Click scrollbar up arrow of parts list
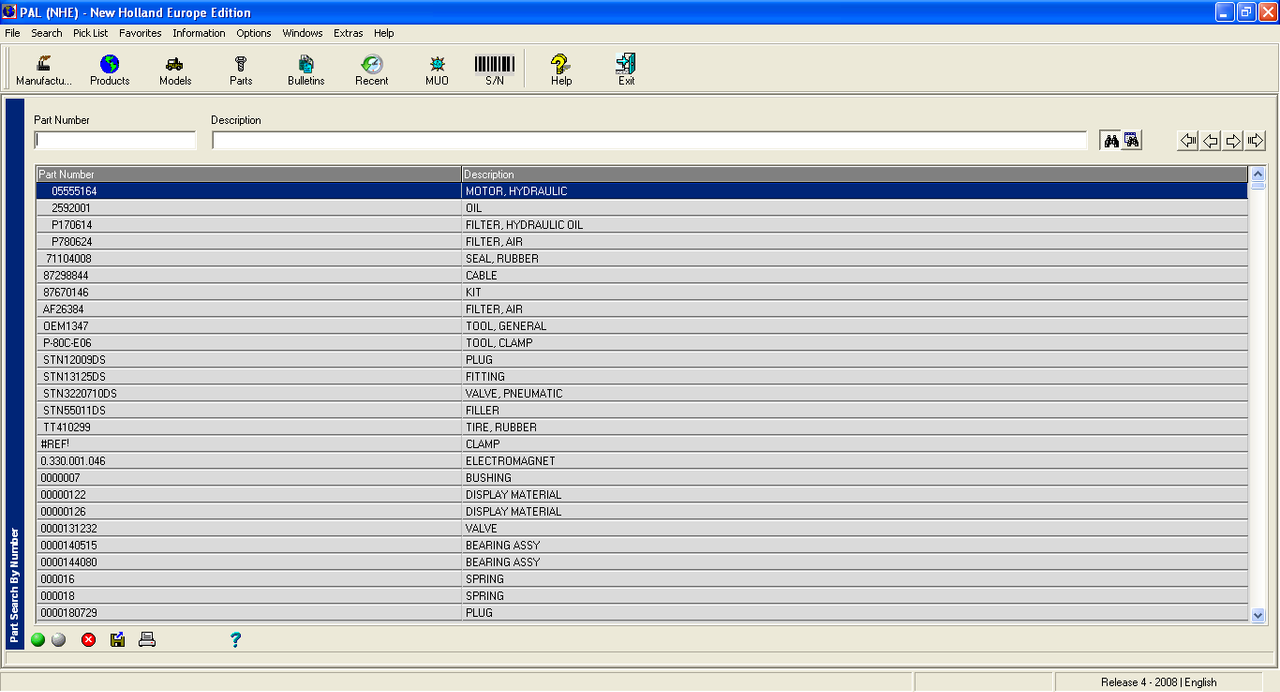Viewport: 1280px width, 692px height. (x=1258, y=174)
